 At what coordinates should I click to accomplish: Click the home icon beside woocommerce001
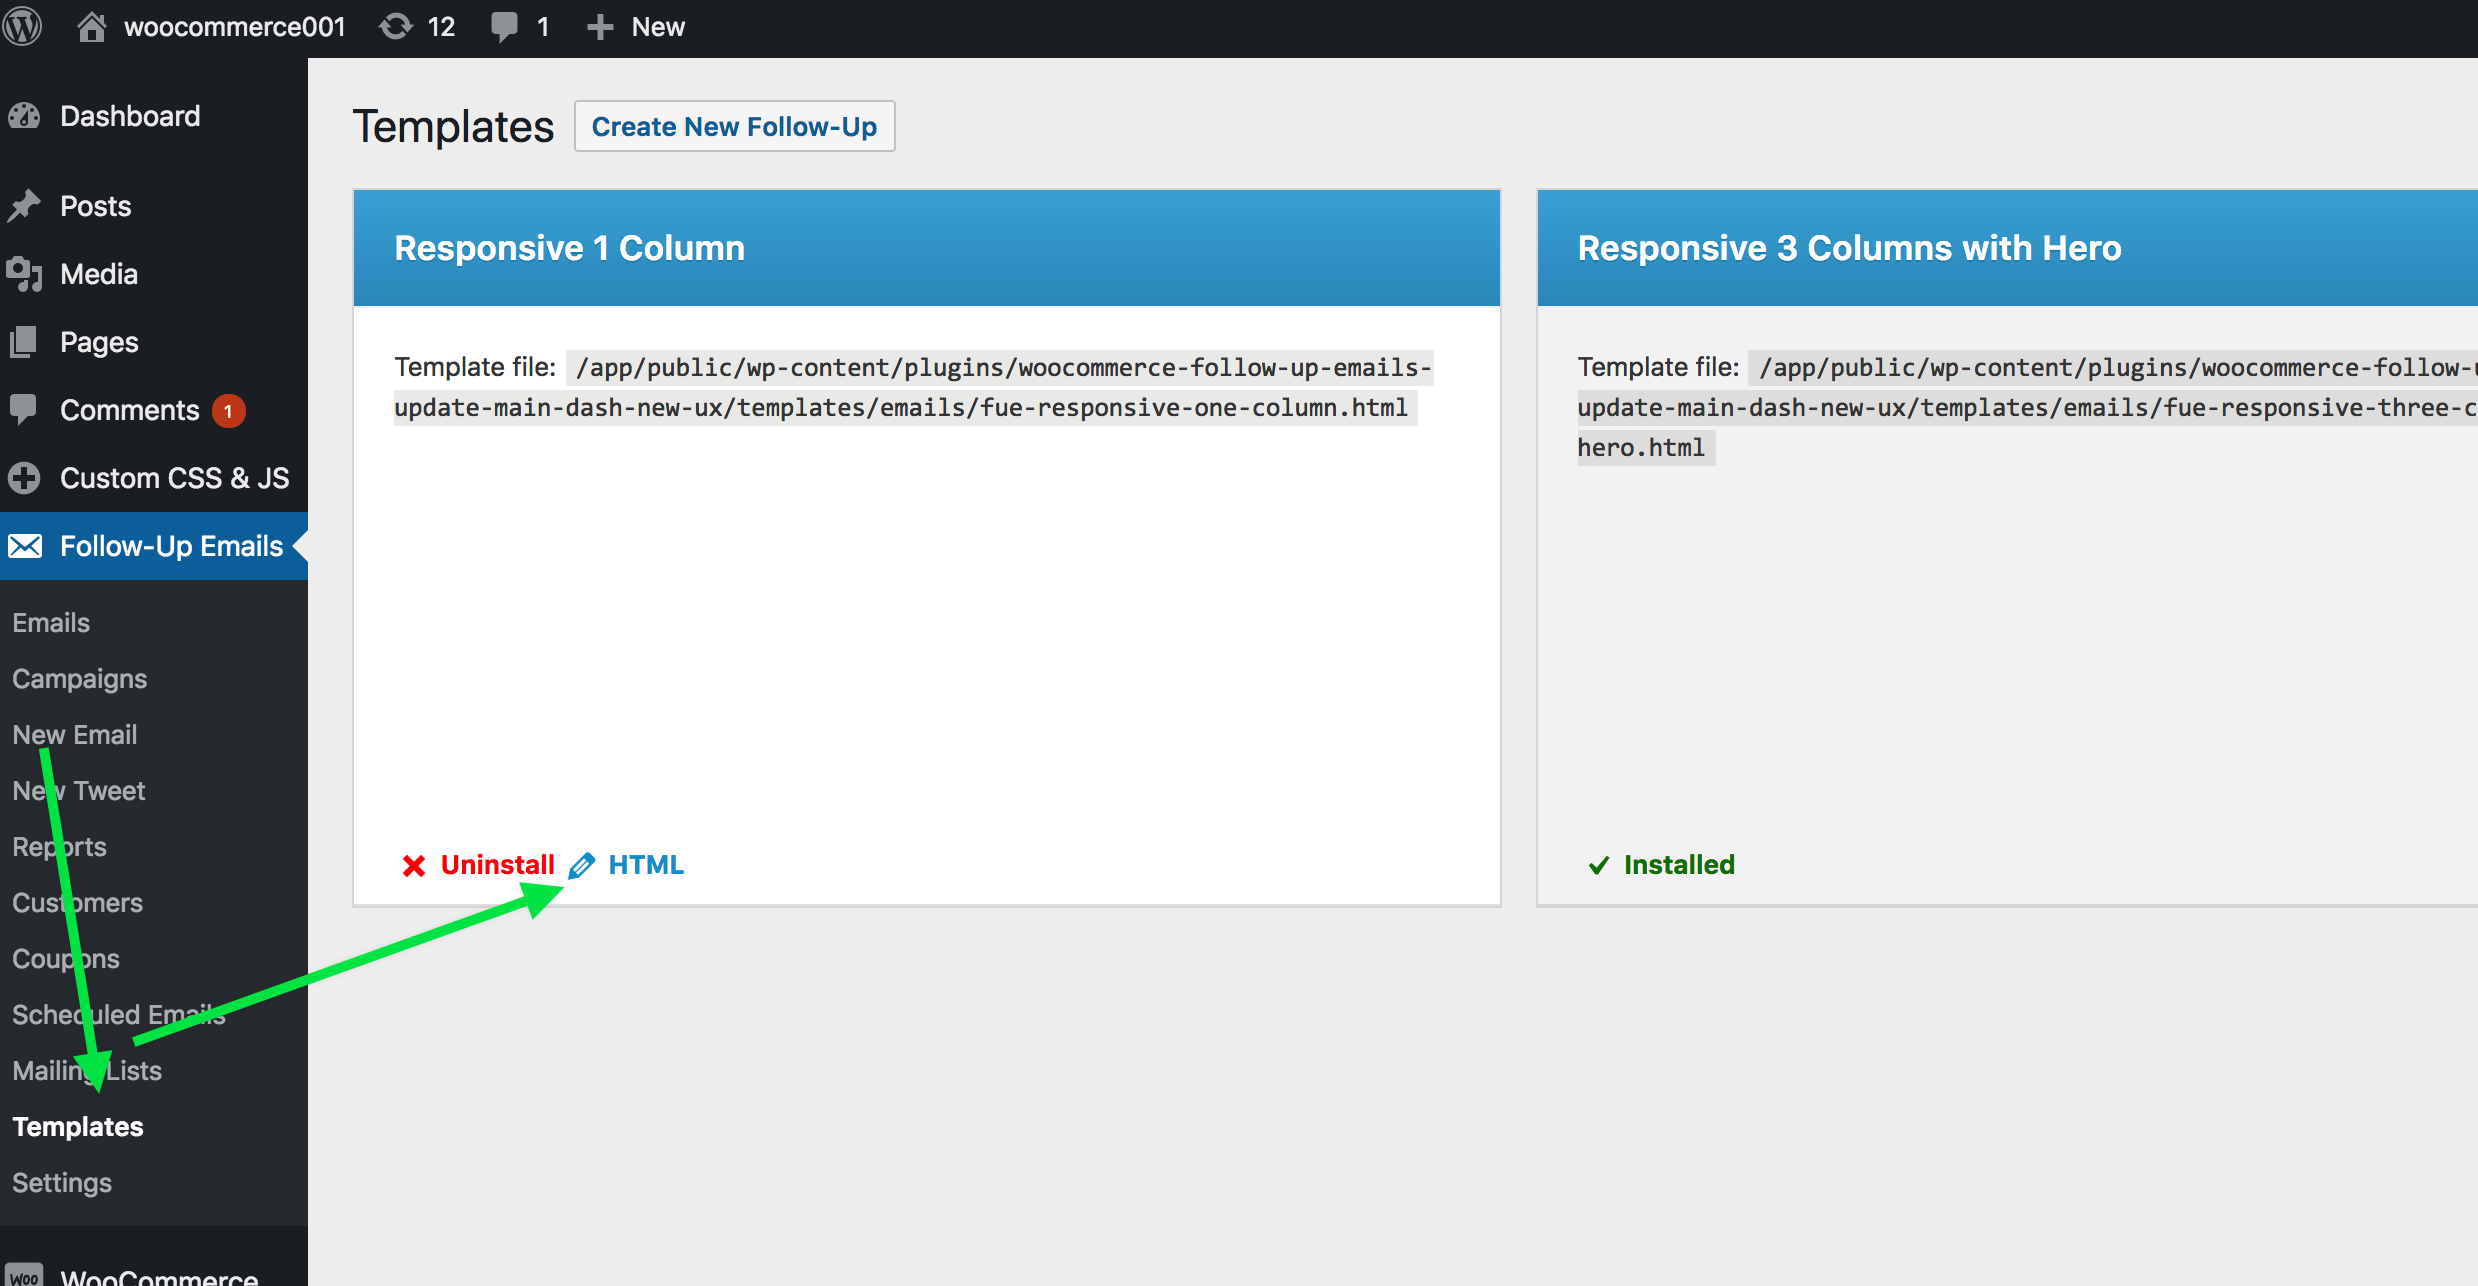(91, 27)
